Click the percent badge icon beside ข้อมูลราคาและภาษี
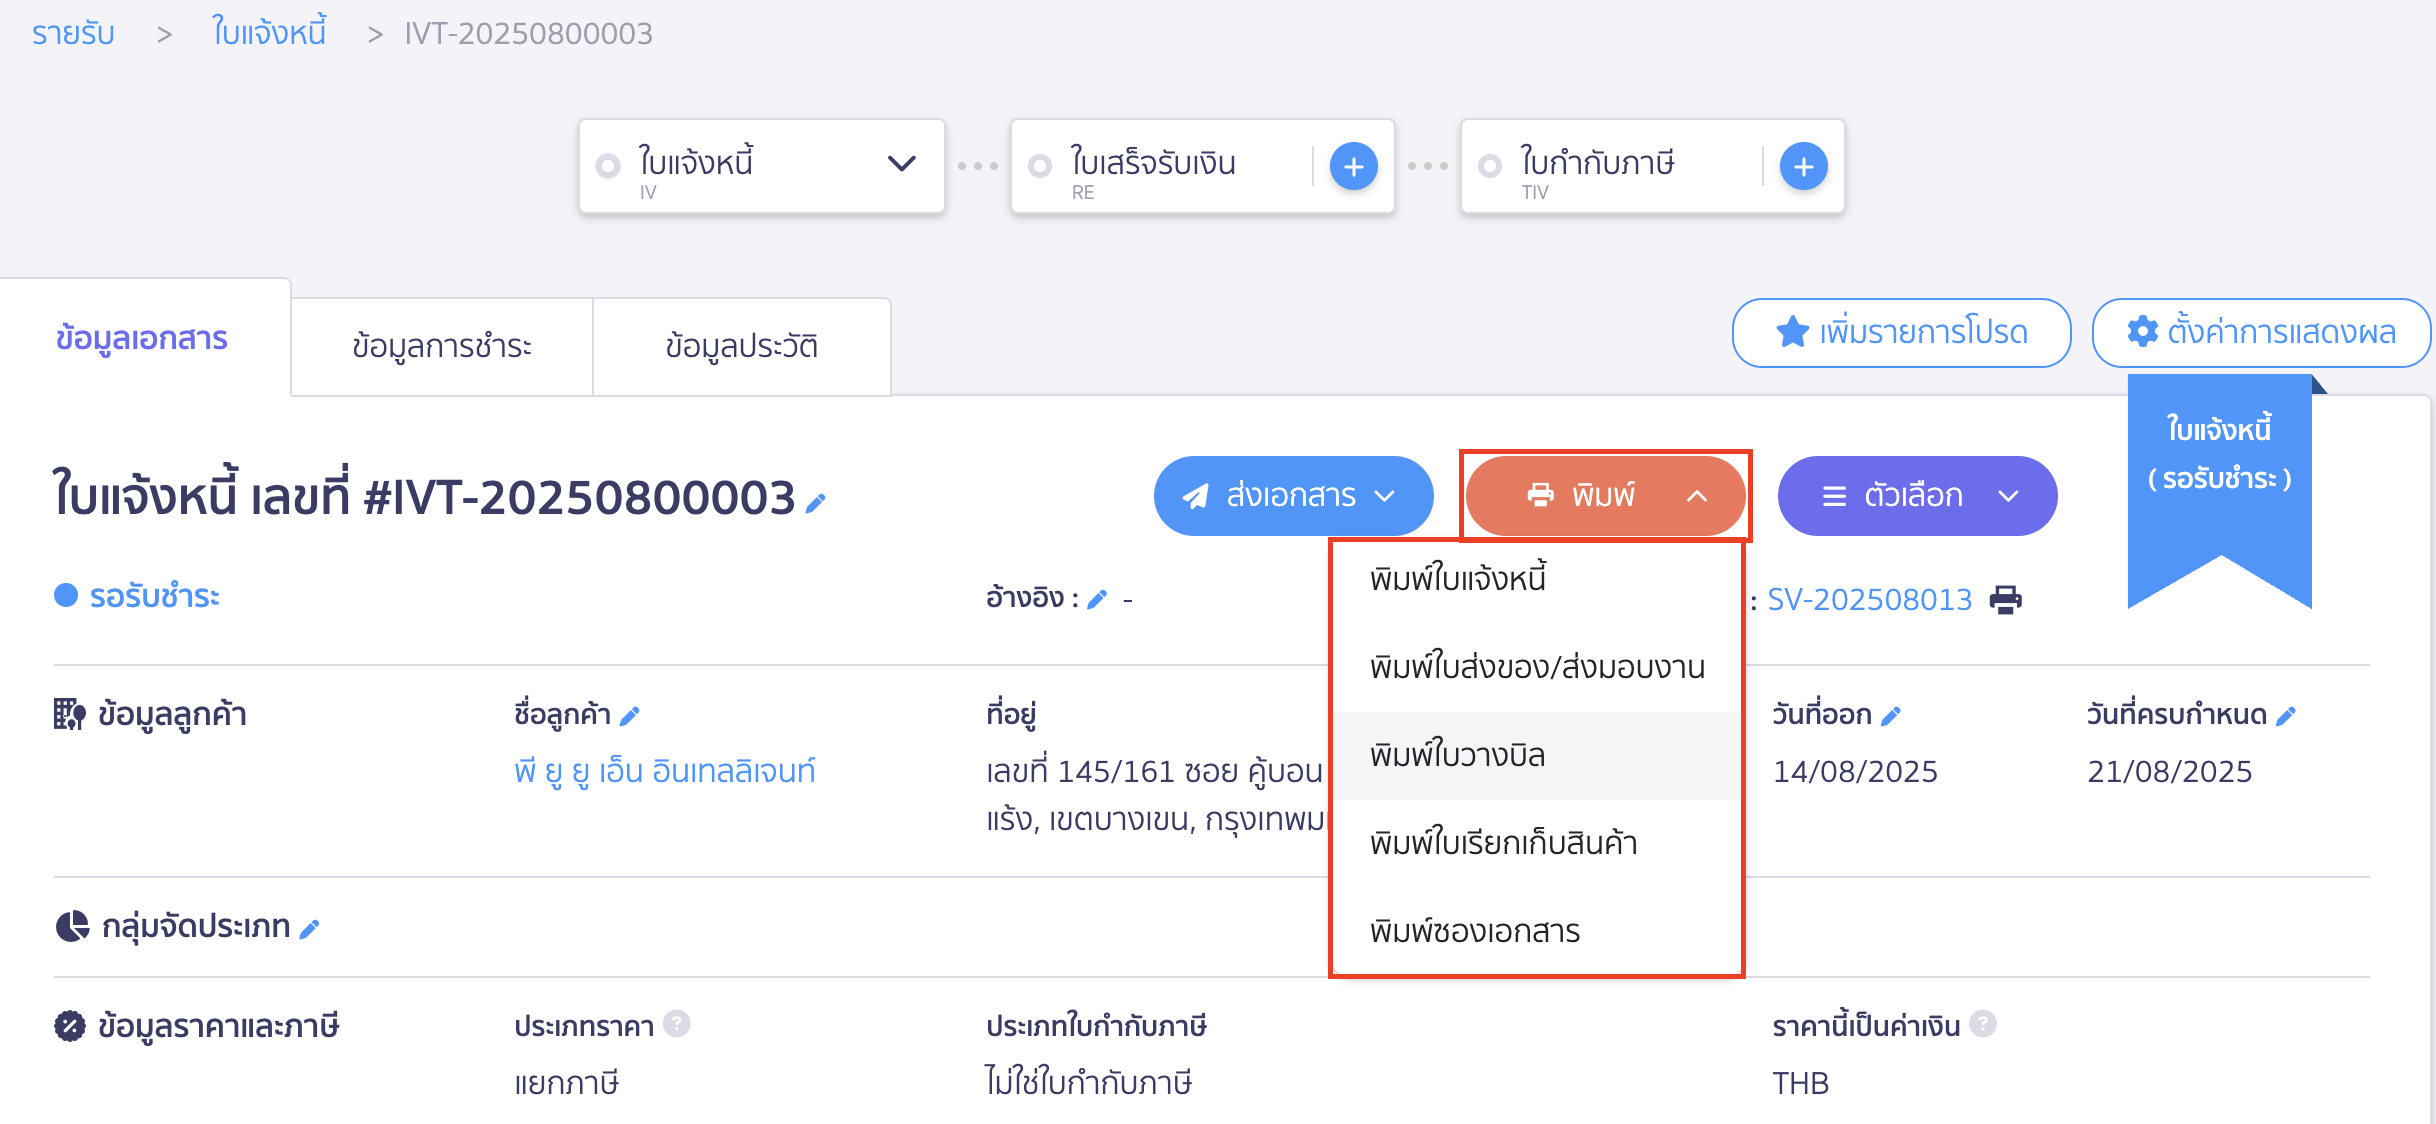 [70, 1026]
